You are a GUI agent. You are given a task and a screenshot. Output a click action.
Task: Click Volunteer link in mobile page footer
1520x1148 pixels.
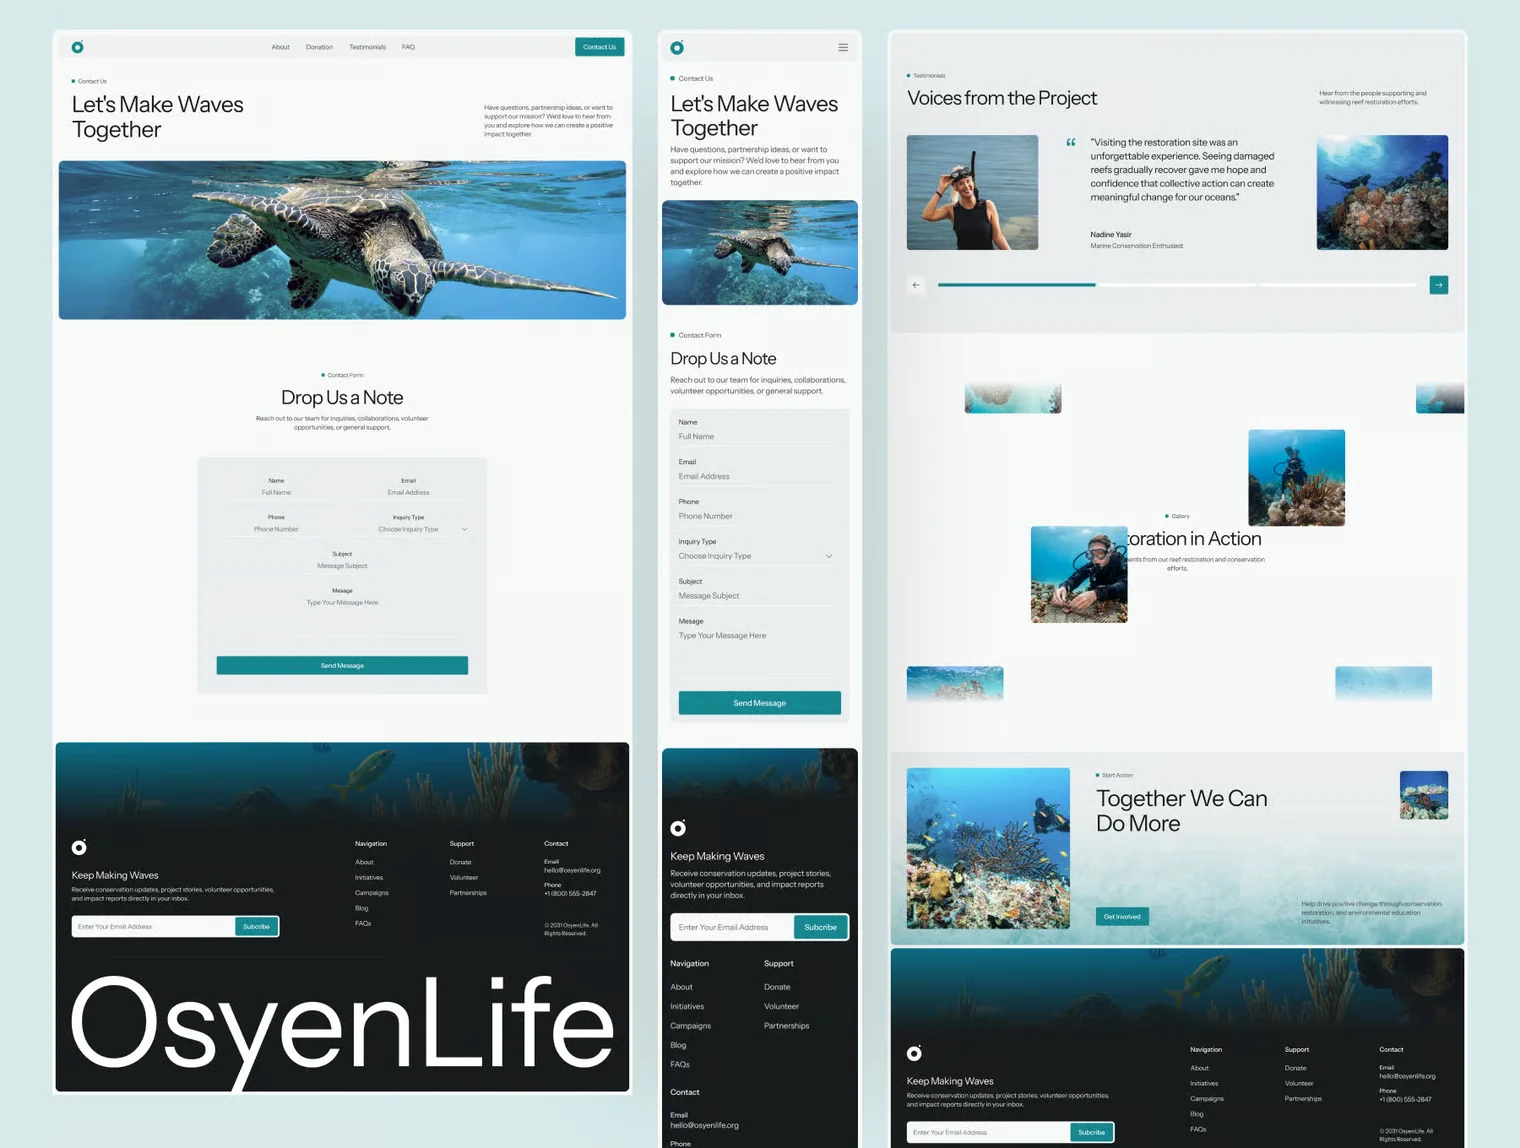coord(781,1006)
